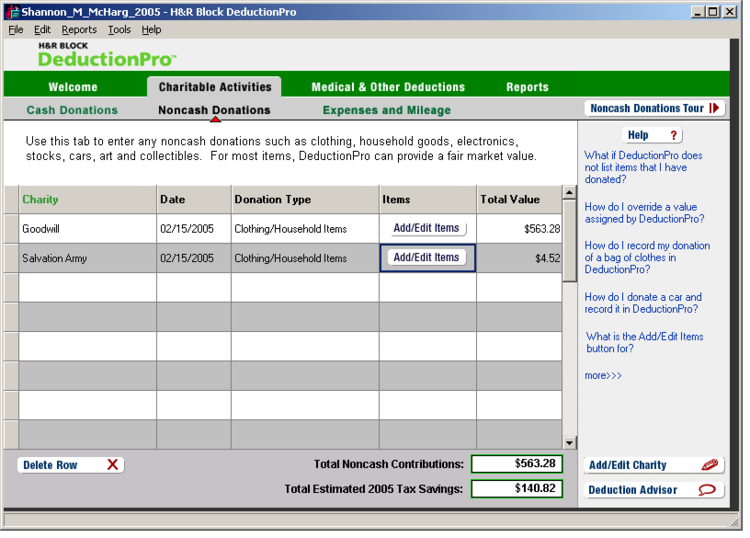Viewport: 750px width, 538px height.
Task: Click the Items column header
Action: click(428, 199)
